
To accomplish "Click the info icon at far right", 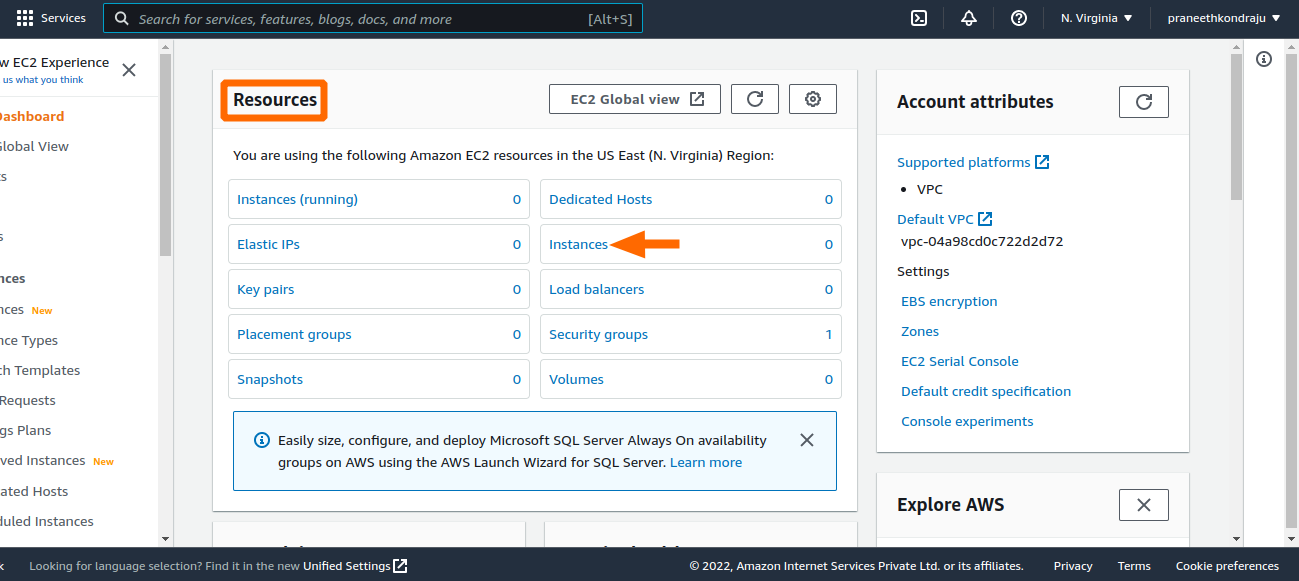I will pyautogui.click(x=1264, y=60).
